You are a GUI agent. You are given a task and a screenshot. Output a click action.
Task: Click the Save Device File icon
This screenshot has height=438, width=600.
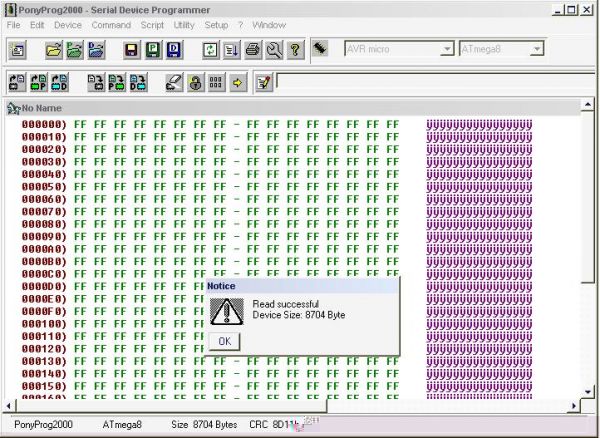click(x=131, y=49)
